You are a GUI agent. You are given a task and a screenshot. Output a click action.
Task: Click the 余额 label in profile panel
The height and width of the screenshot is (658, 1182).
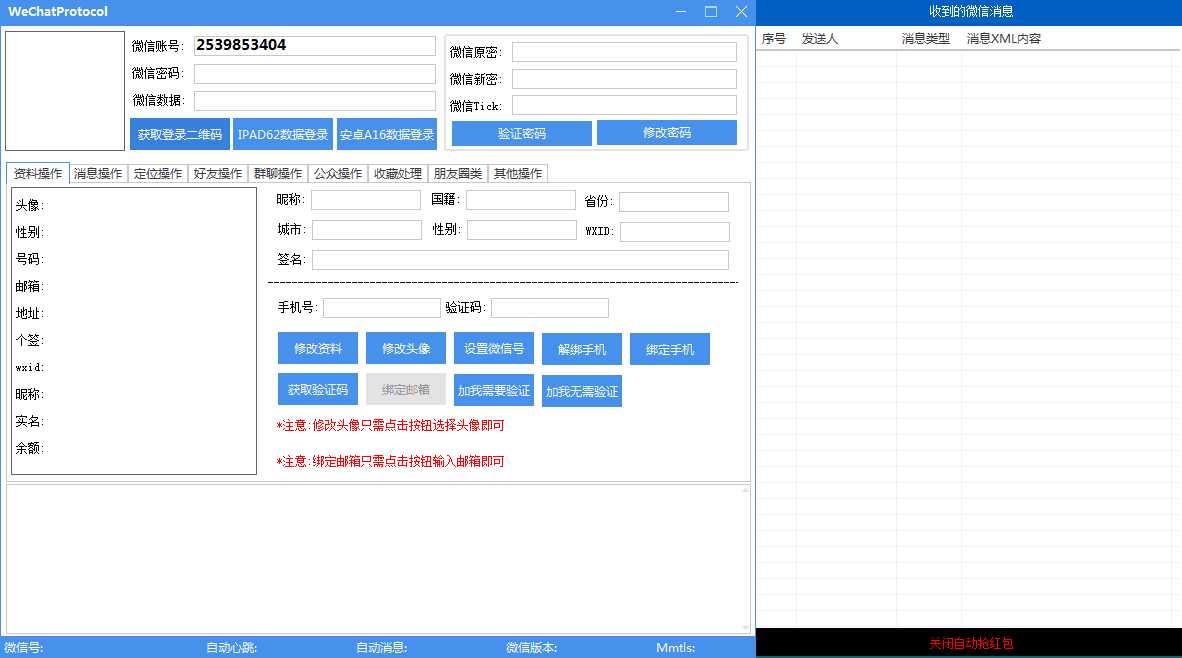(x=30, y=448)
